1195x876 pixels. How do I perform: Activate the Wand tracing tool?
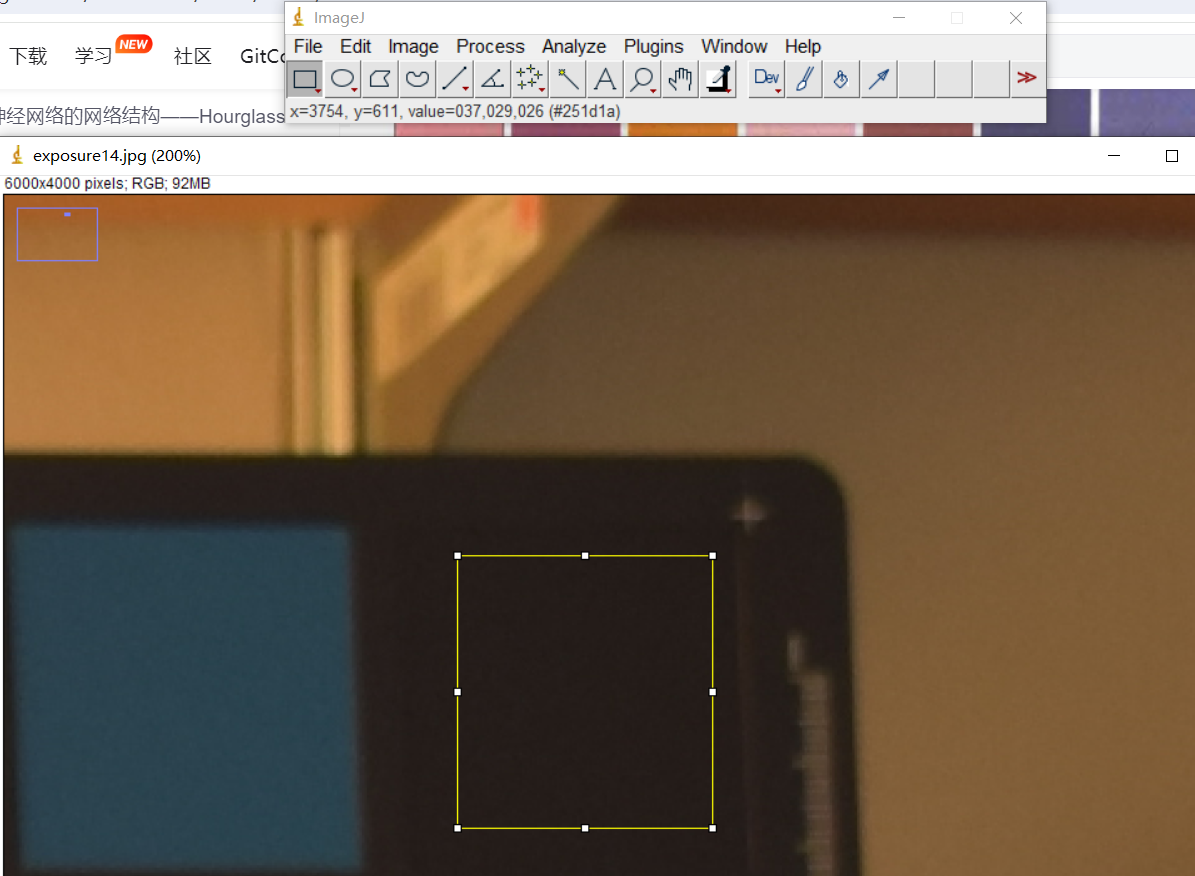tap(568, 79)
